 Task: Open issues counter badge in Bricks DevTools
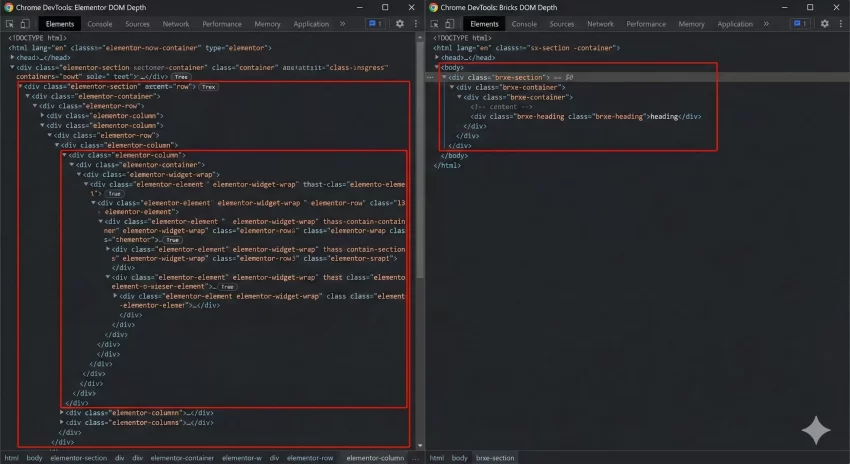[800, 24]
